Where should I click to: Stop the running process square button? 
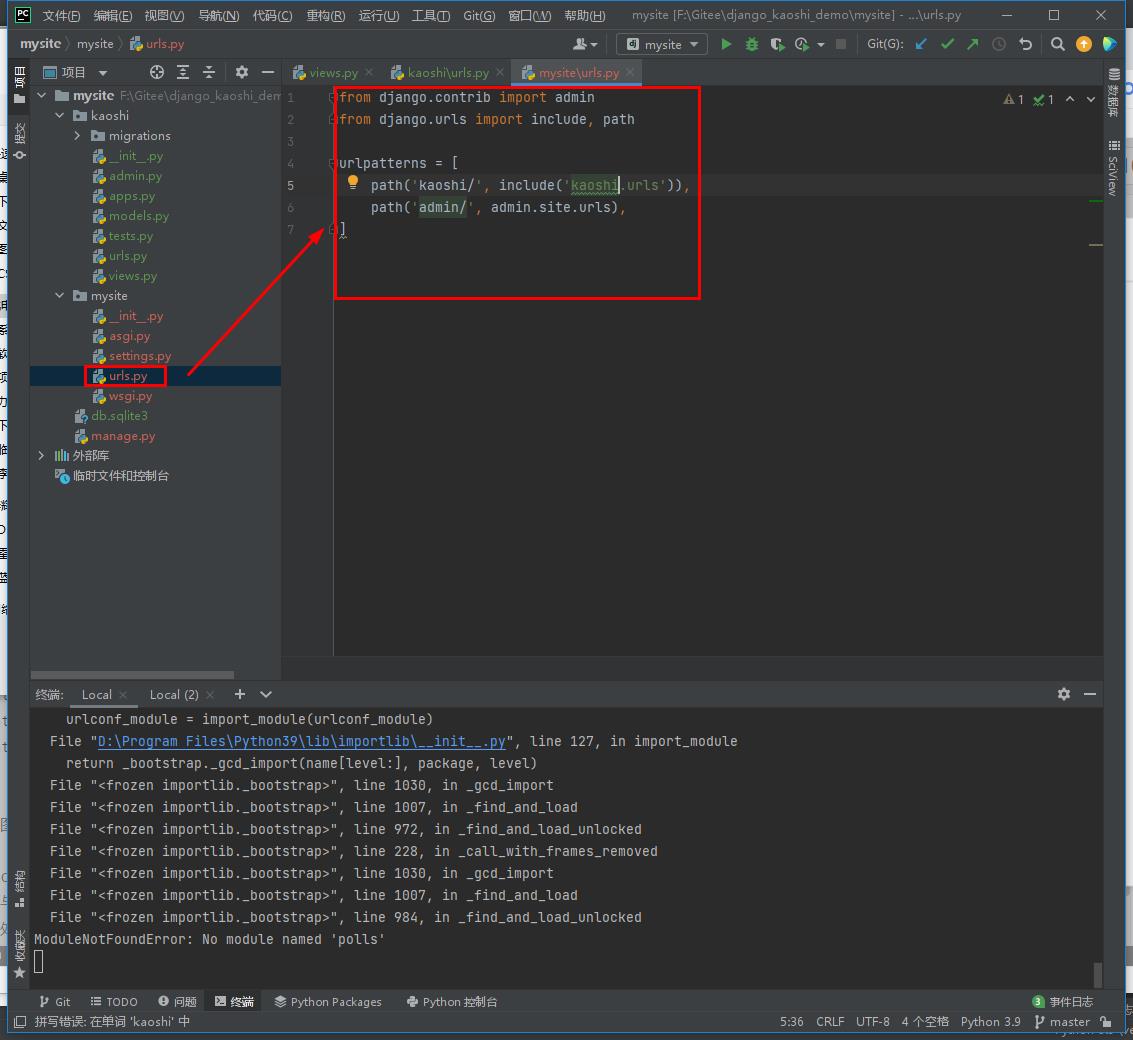(x=840, y=44)
